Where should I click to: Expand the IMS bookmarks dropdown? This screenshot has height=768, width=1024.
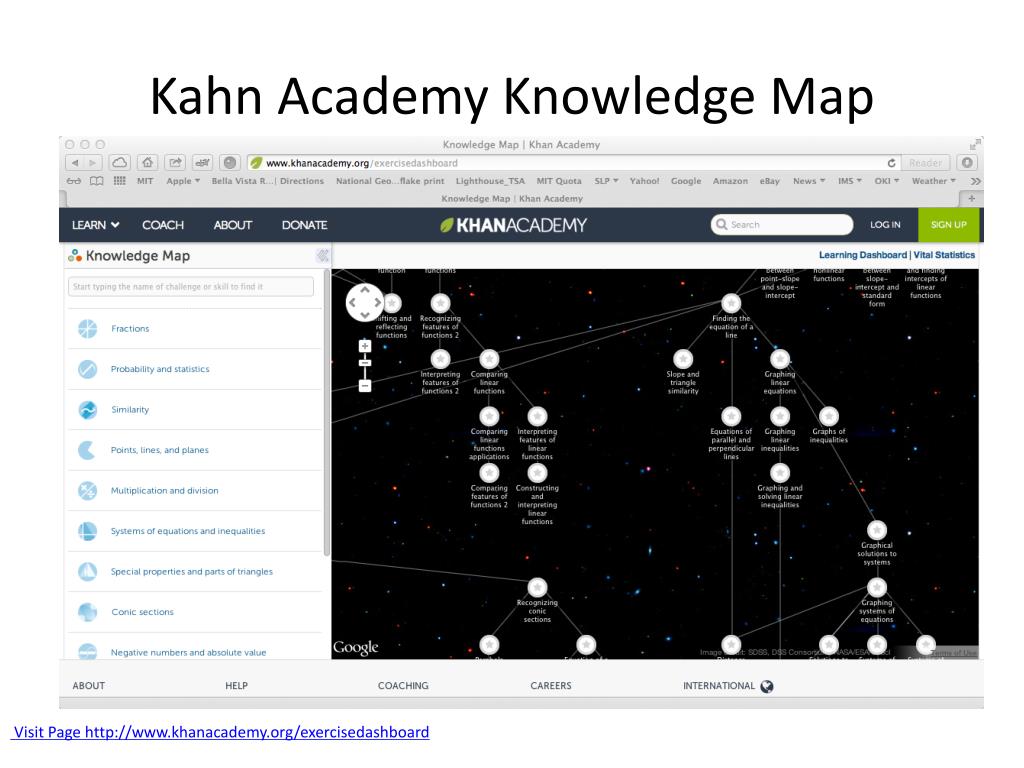pos(850,181)
